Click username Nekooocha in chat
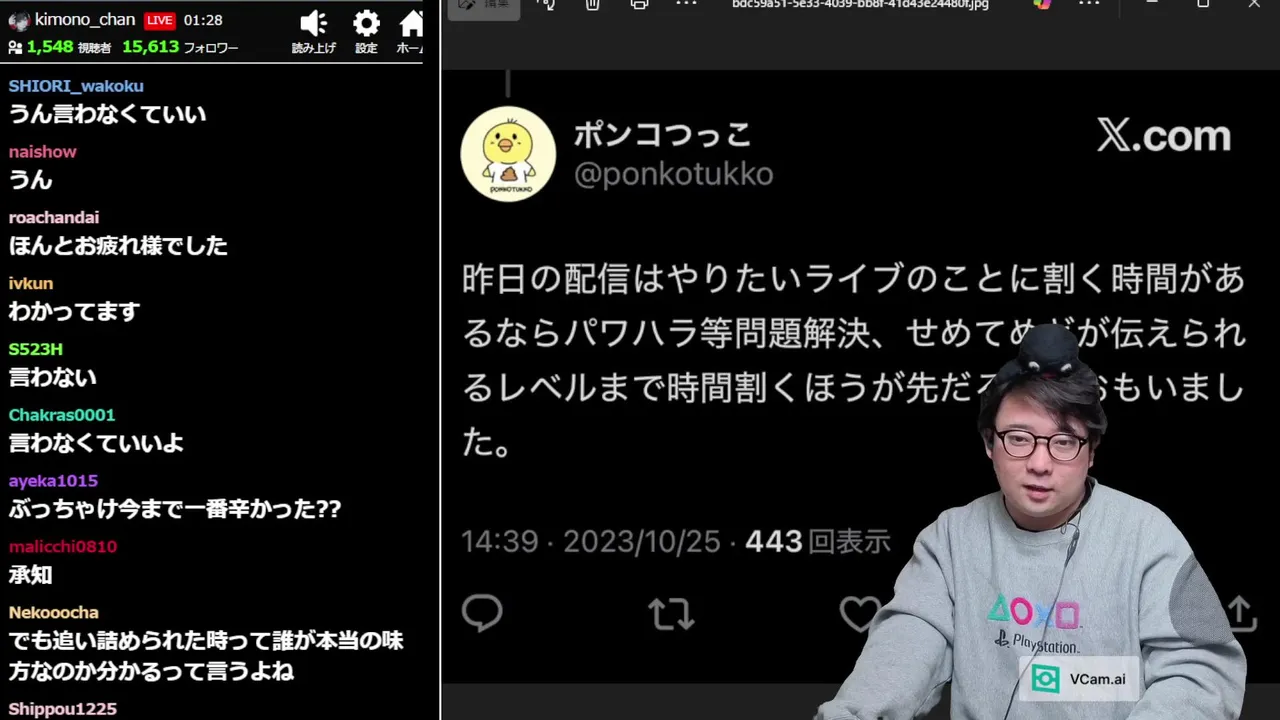The height and width of the screenshot is (720, 1280). (54, 613)
